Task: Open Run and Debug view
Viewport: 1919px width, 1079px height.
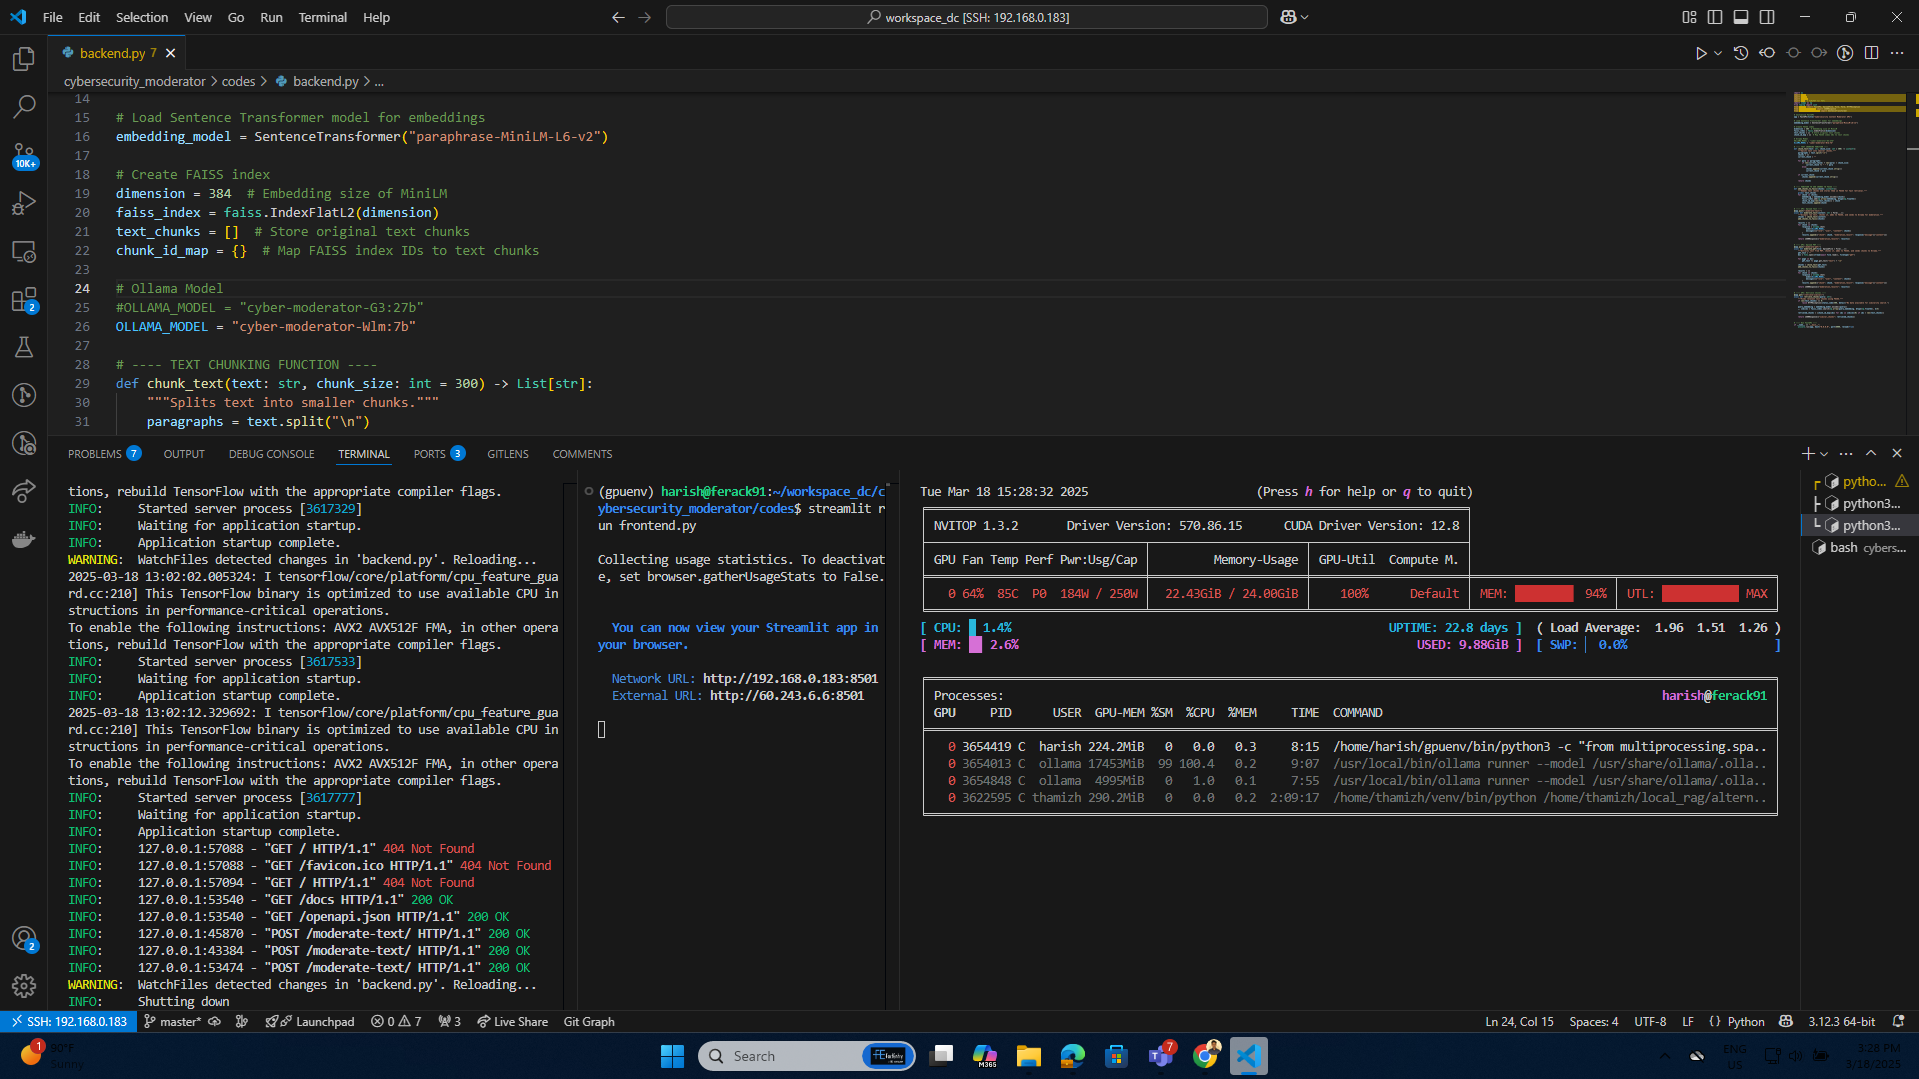Action: [x=24, y=203]
